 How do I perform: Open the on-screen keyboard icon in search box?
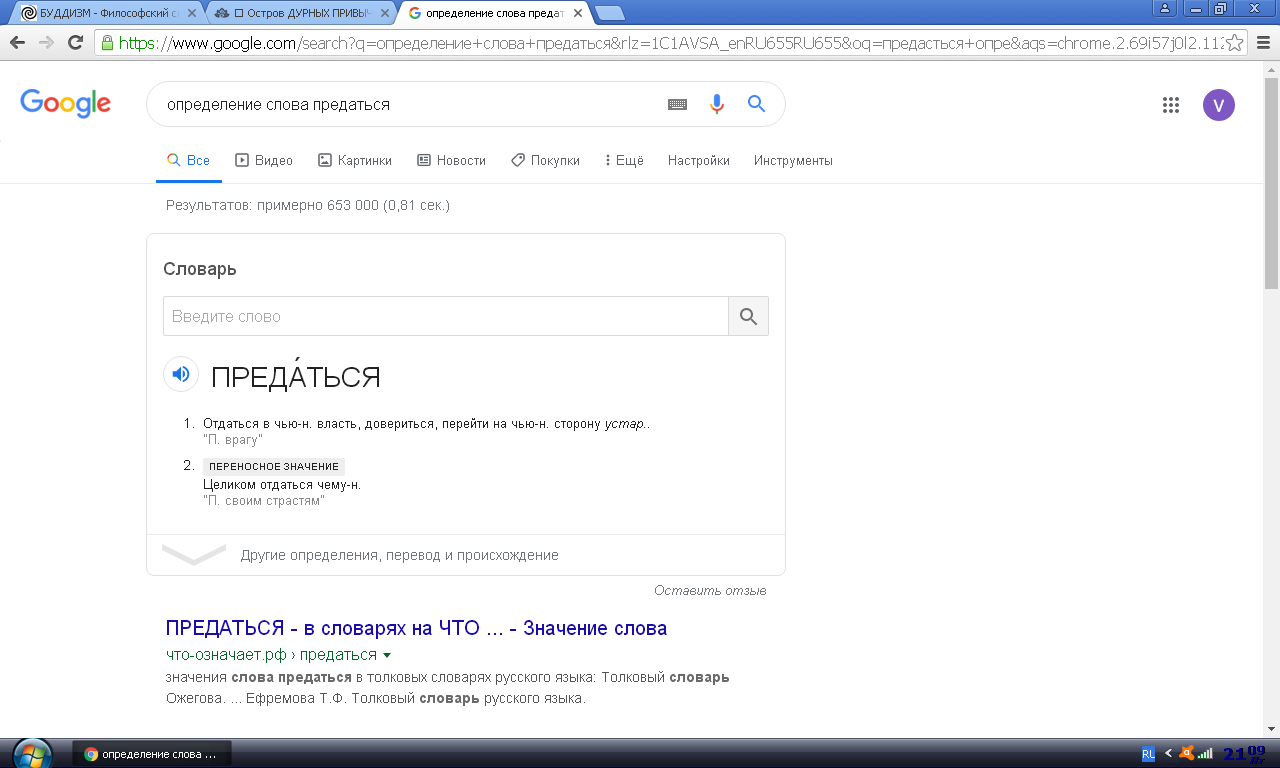coord(677,104)
